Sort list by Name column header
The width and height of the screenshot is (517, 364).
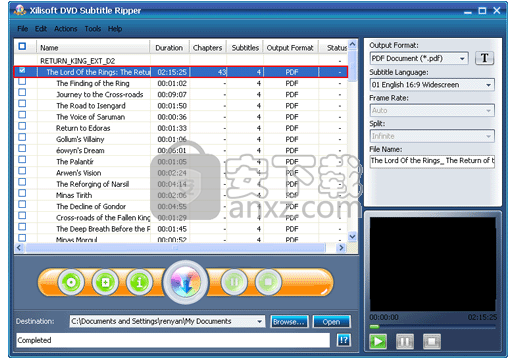pos(93,48)
